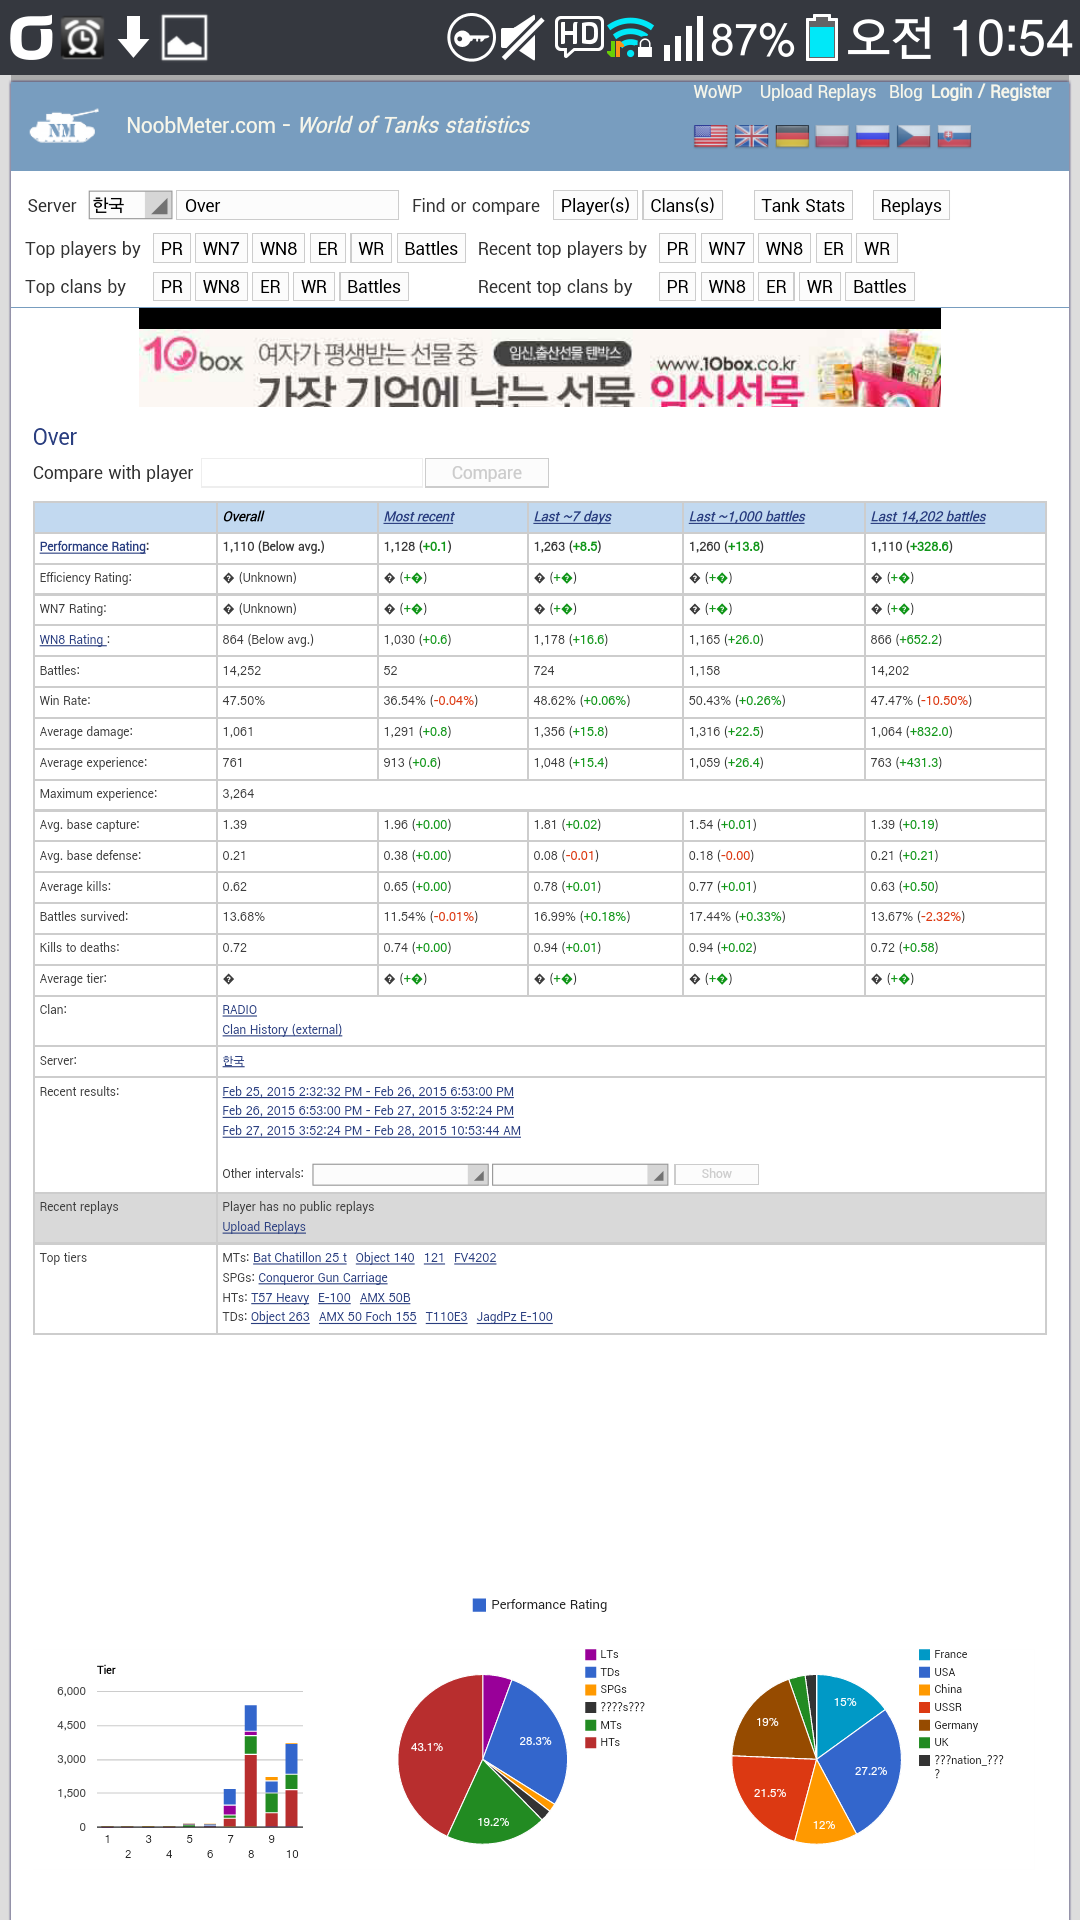The width and height of the screenshot is (1080, 1920).
Task: Select the Czech flag language icon
Action: 913,136
